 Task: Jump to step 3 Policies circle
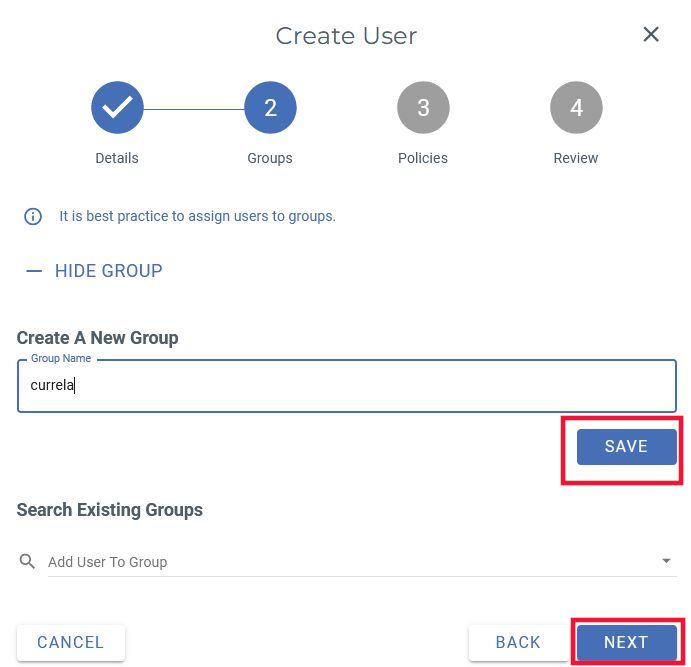[x=423, y=107]
